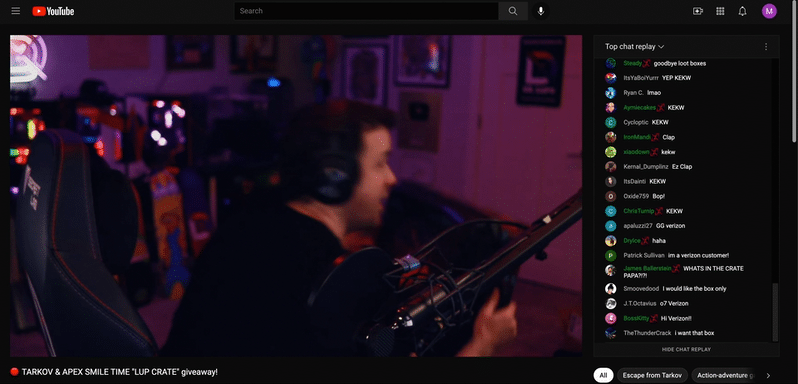Click ItsYaBoiYurrr's avatar in chat
798x384 pixels.
(x=611, y=78)
